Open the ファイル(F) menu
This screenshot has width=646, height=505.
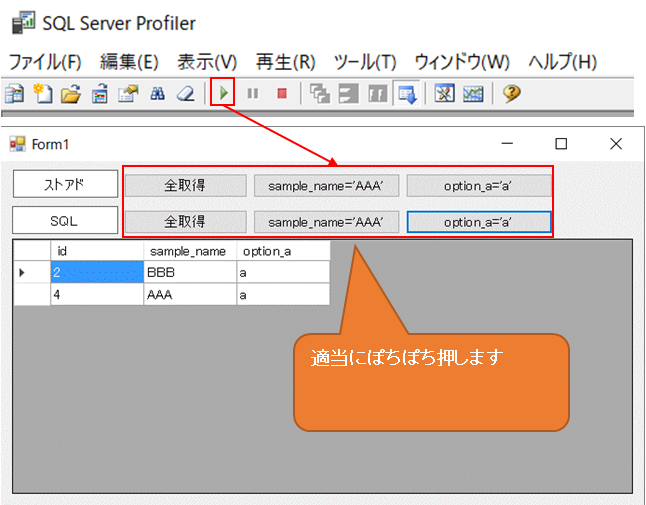45,62
